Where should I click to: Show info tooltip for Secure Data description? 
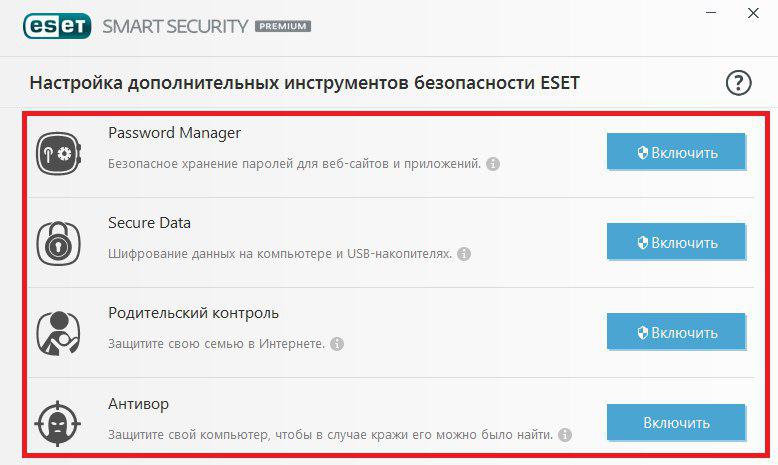464,254
